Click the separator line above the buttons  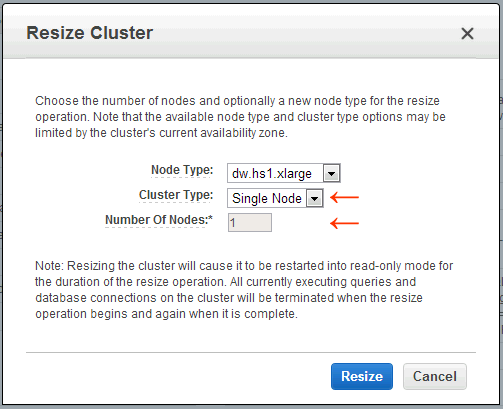click(251, 352)
